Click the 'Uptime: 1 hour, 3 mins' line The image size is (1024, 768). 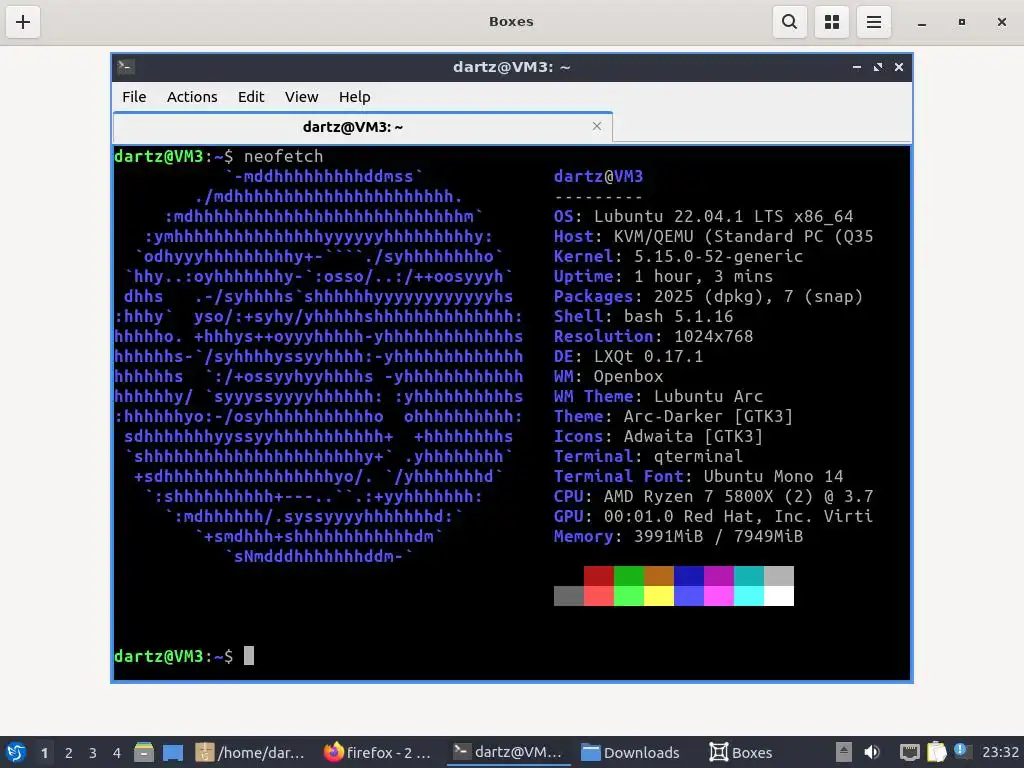pos(664,276)
